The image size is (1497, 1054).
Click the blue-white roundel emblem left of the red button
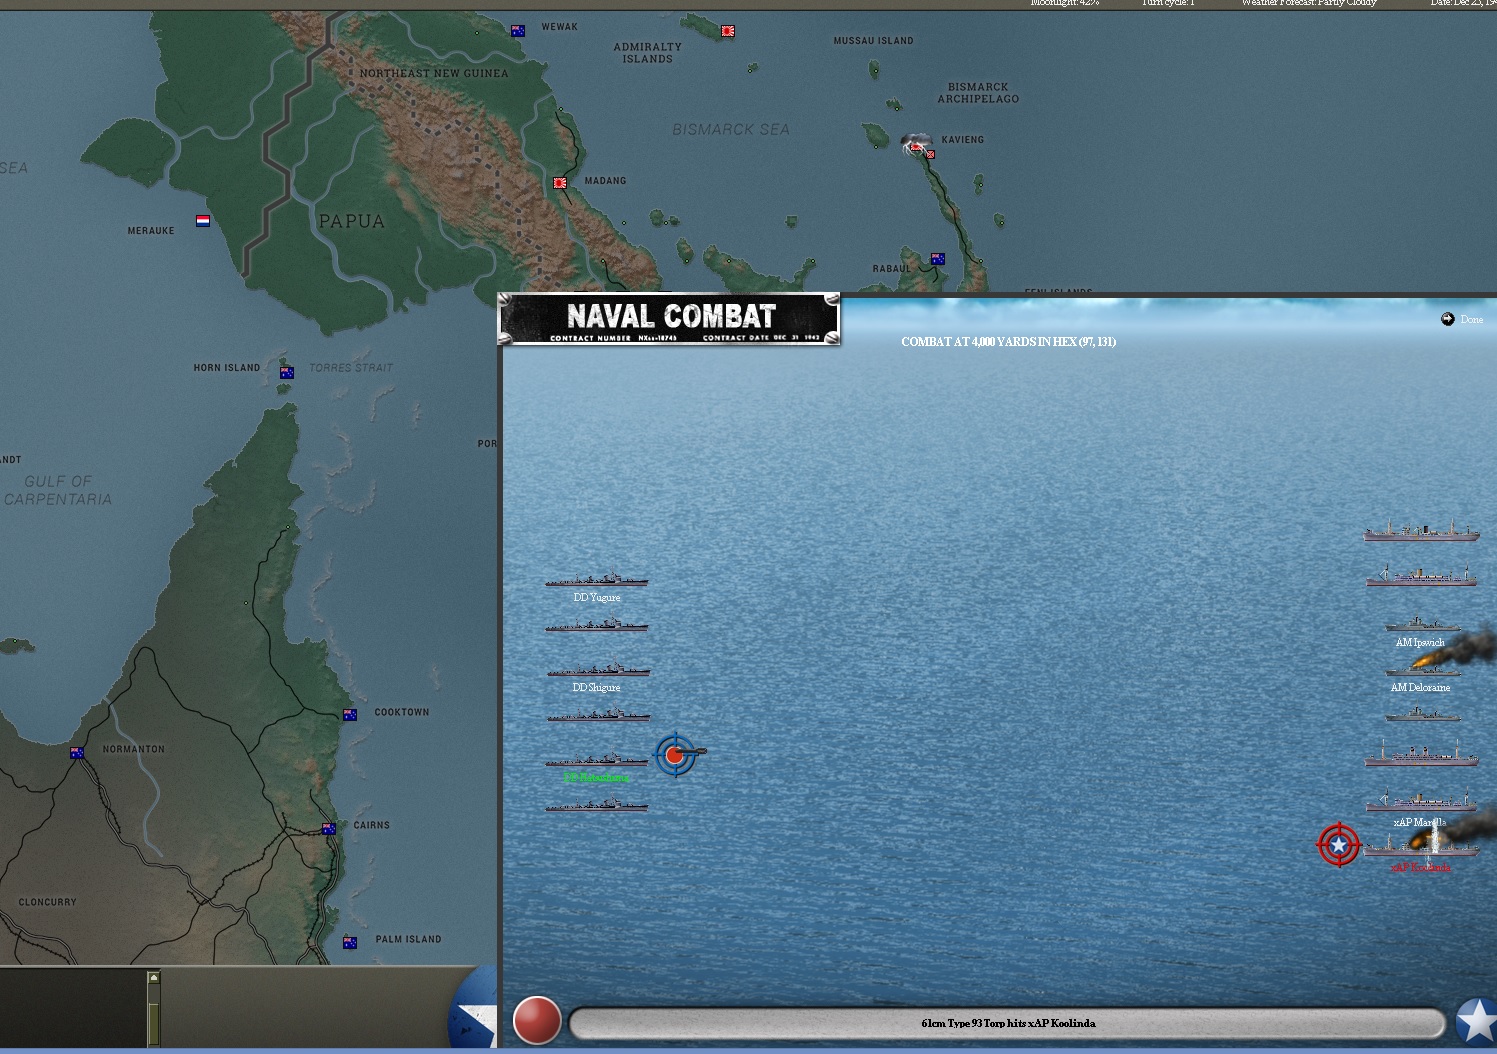[474, 1008]
